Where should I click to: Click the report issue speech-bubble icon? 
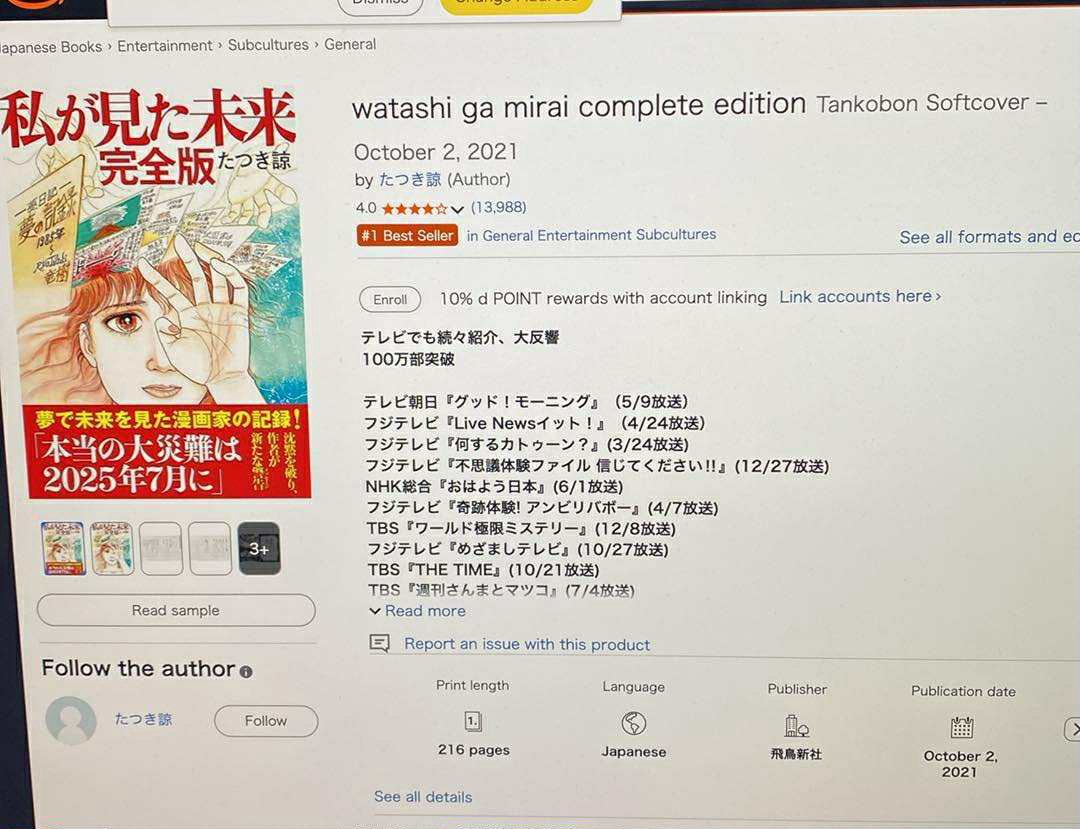tap(380, 643)
